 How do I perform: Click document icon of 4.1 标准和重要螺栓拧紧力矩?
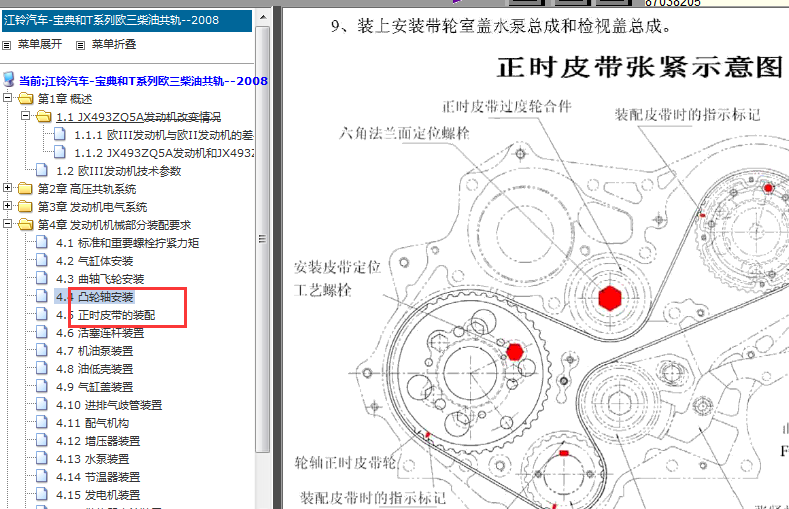42,242
